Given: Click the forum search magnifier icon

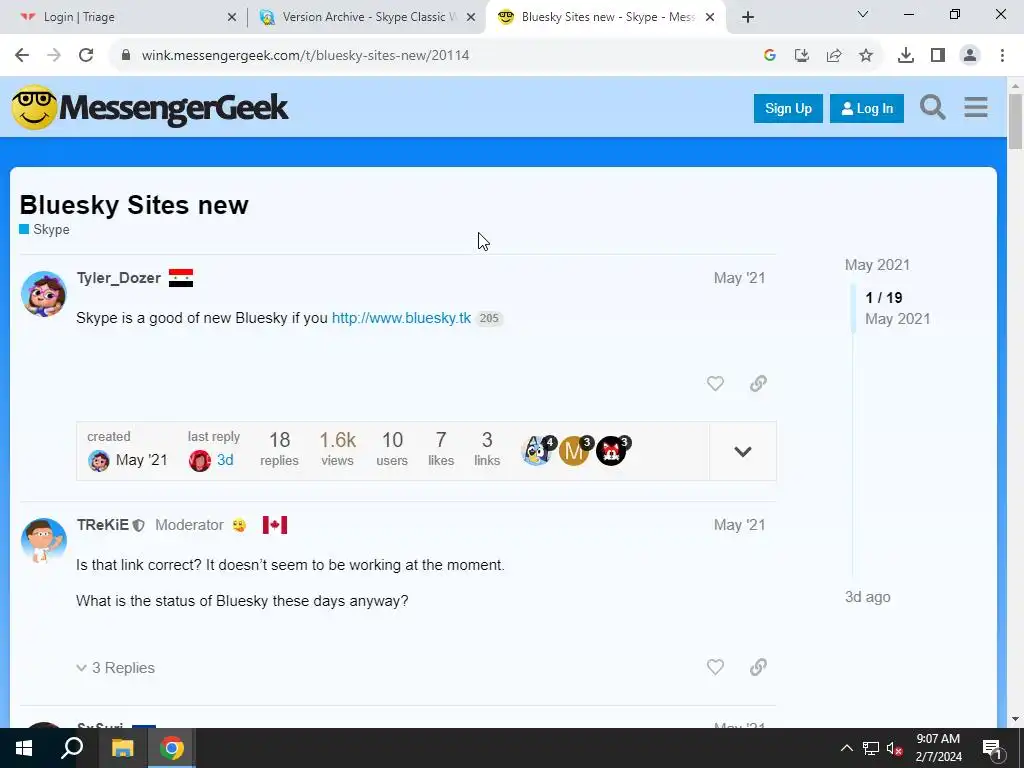Looking at the screenshot, I should pyautogui.click(x=933, y=107).
